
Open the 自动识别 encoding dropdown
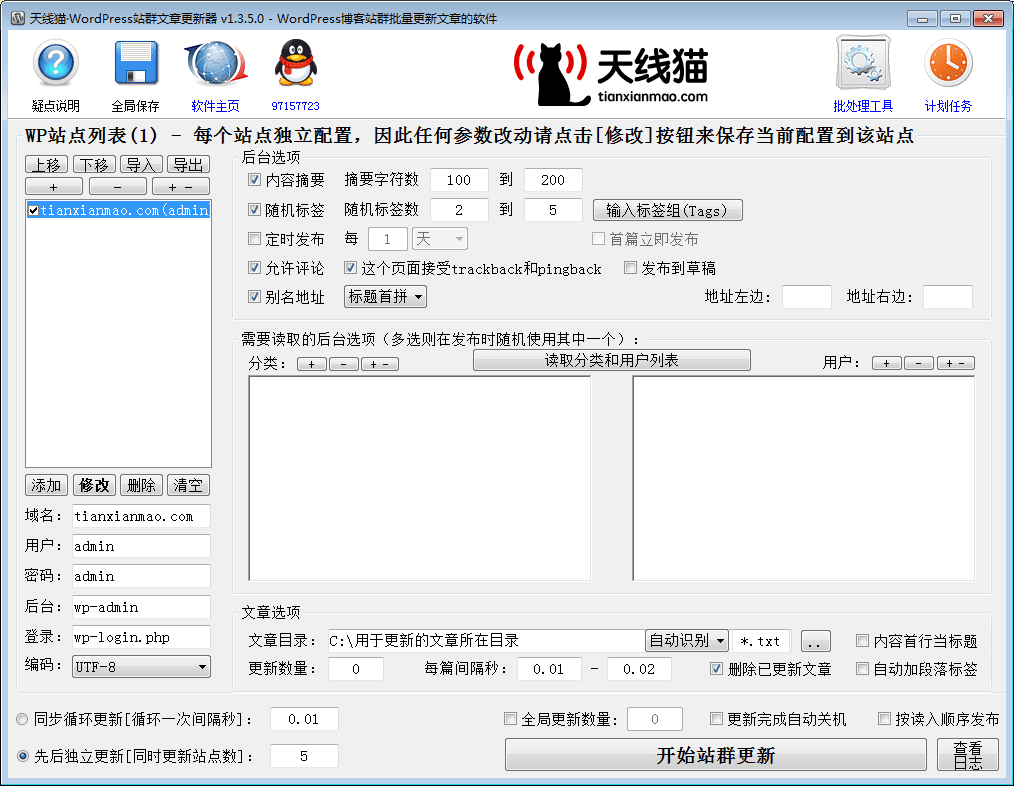(x=687, y=640)
